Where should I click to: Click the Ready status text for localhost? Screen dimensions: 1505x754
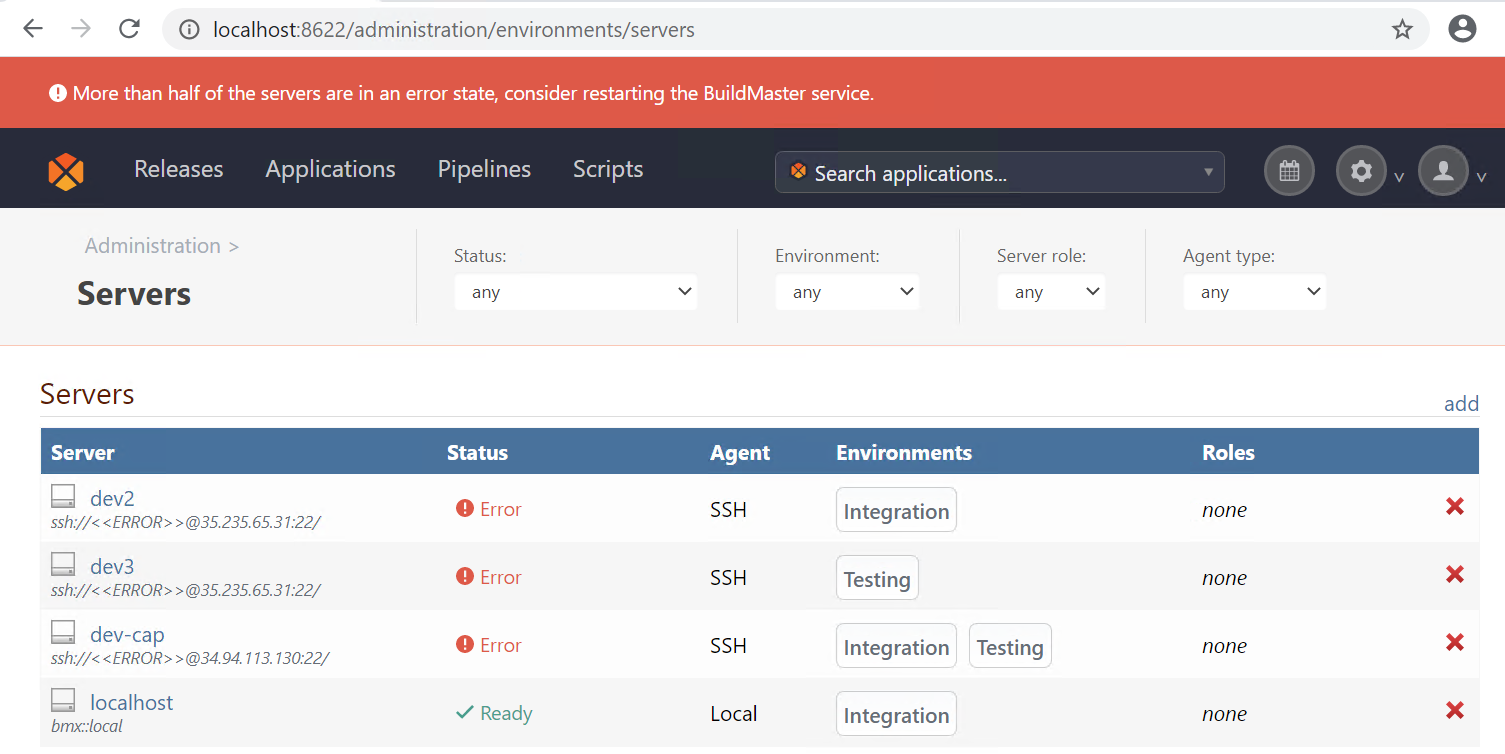coord(506,713)
